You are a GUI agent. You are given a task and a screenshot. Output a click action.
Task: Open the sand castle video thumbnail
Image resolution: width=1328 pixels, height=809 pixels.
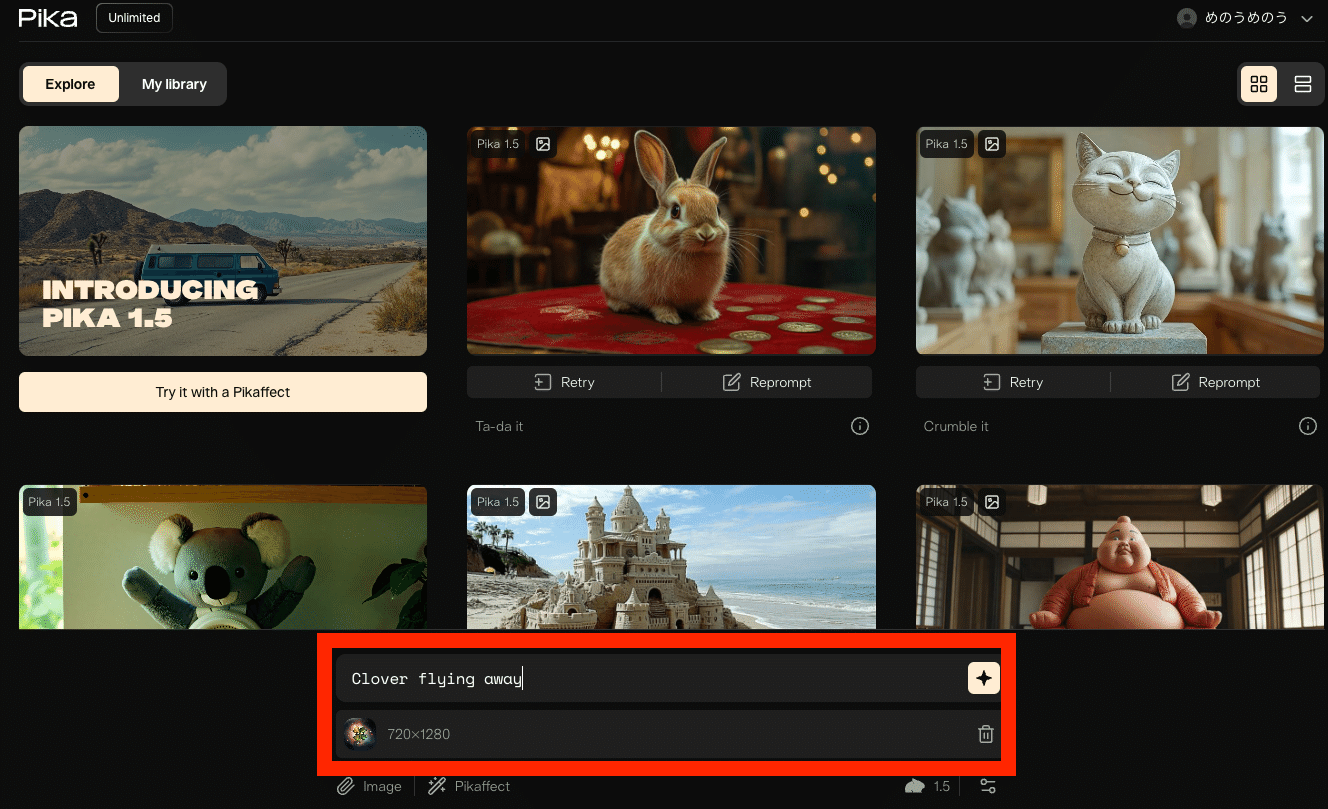(x=671, y=557)
